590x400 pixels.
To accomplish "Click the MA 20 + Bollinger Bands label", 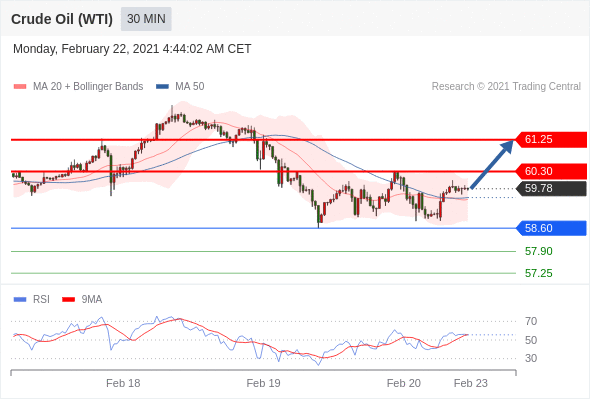I will (88, 87).
